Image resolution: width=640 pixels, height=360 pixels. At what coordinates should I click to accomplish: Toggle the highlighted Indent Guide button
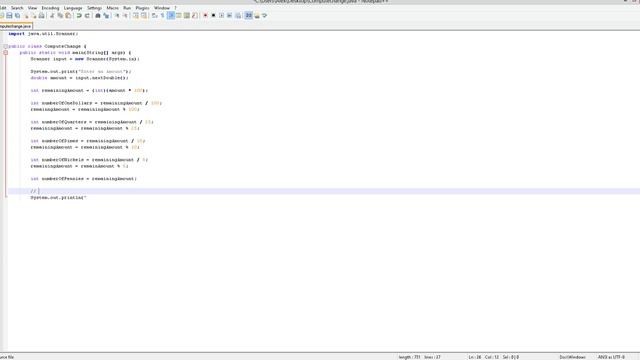[171, 16]
